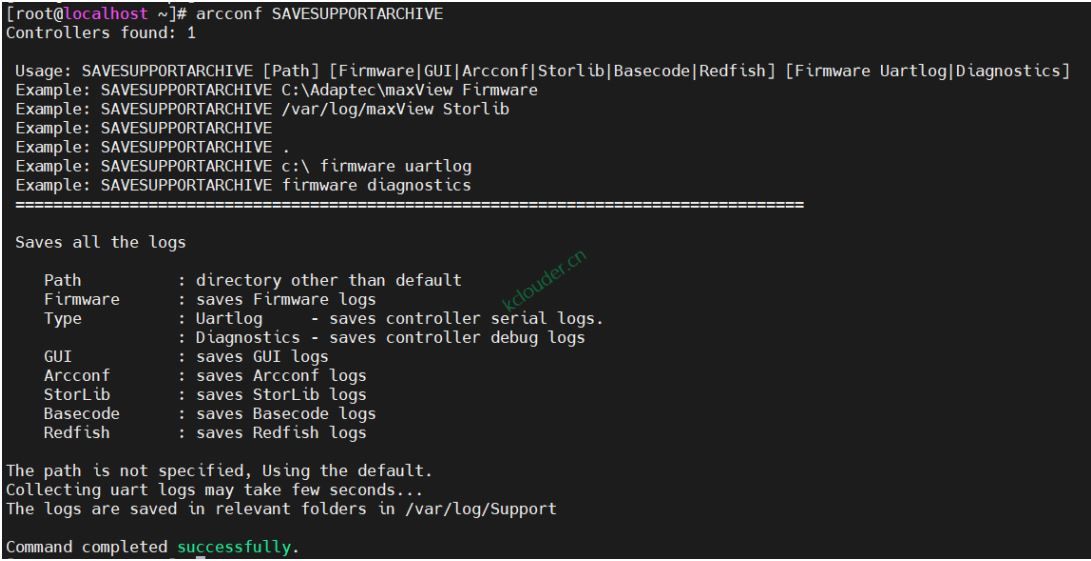Click the Diagnostics controller debug logs row
The image size is (1091, 561).
point(381,338)
